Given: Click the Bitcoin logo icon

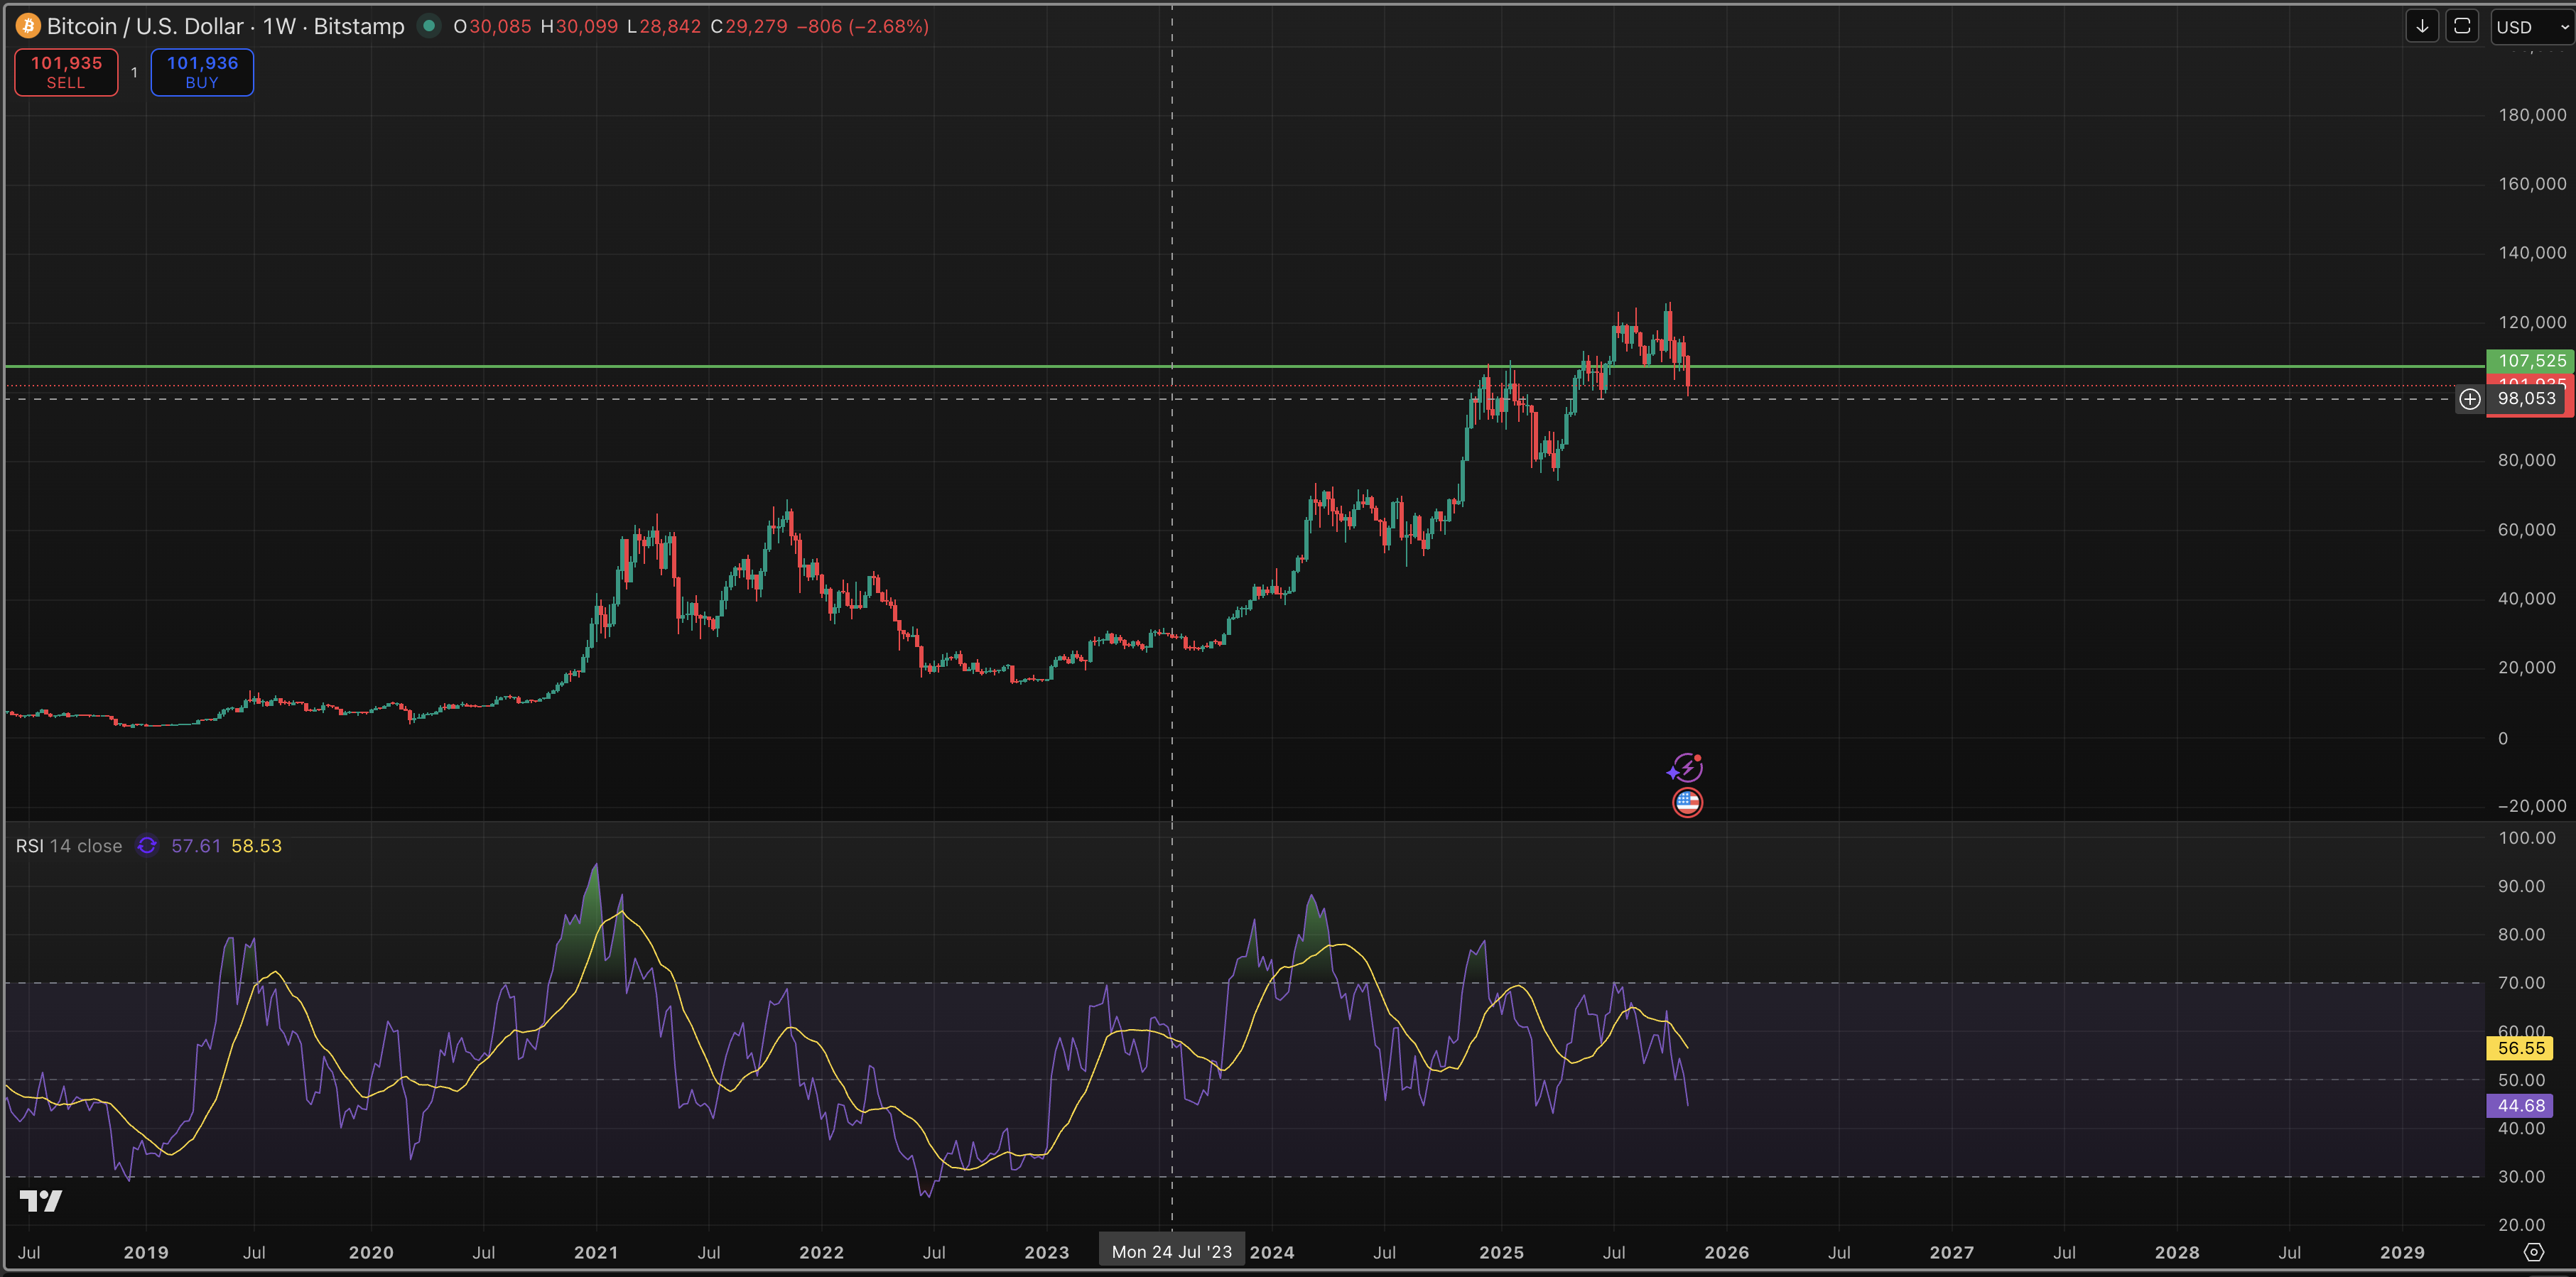Looking at the screenshot, I should click(28, 26).
